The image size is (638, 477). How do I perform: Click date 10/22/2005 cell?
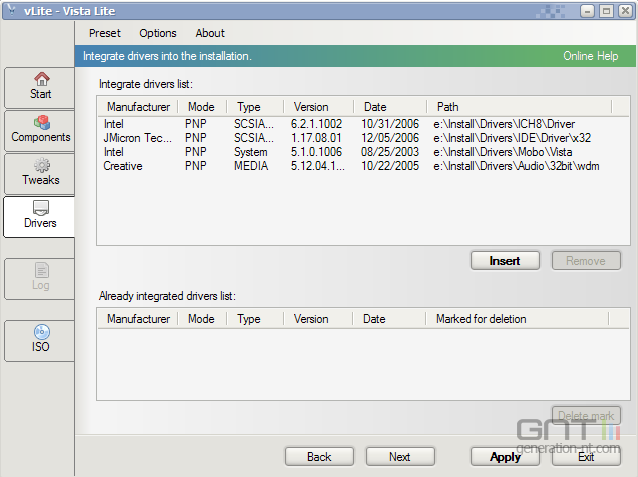(390, 166)
